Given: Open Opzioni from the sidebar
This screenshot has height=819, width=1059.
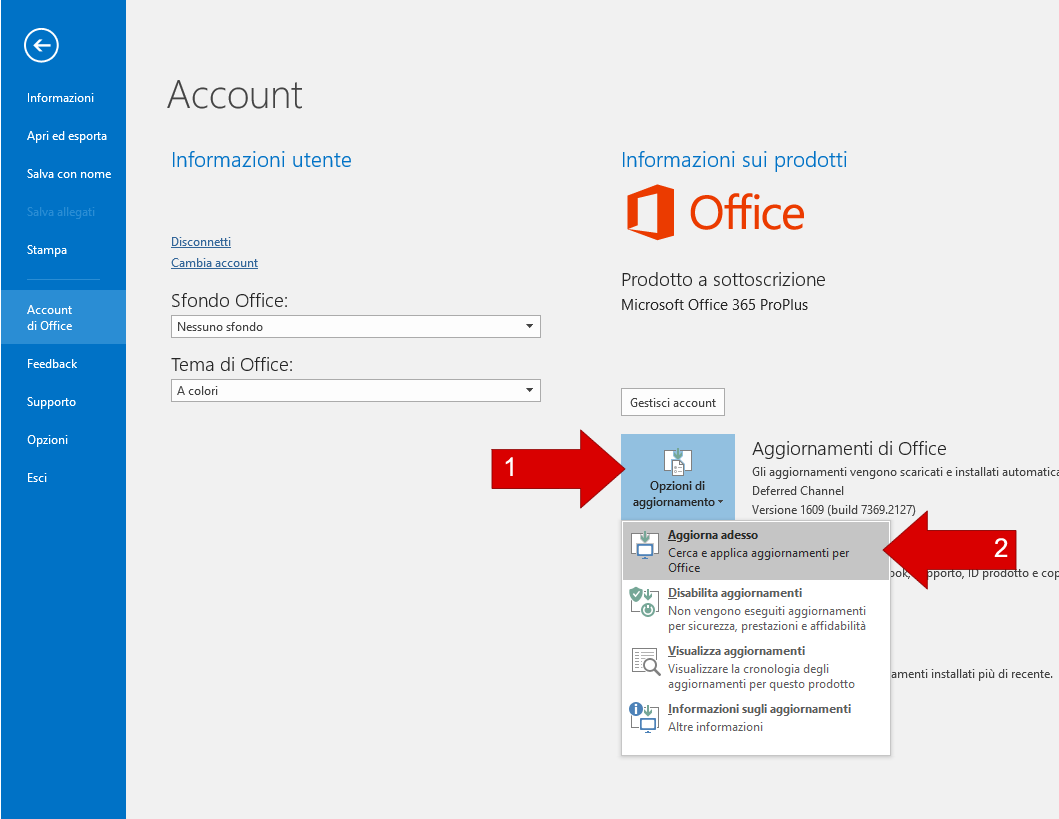Looking at the screenshot, I should click(x=47, y=440).
